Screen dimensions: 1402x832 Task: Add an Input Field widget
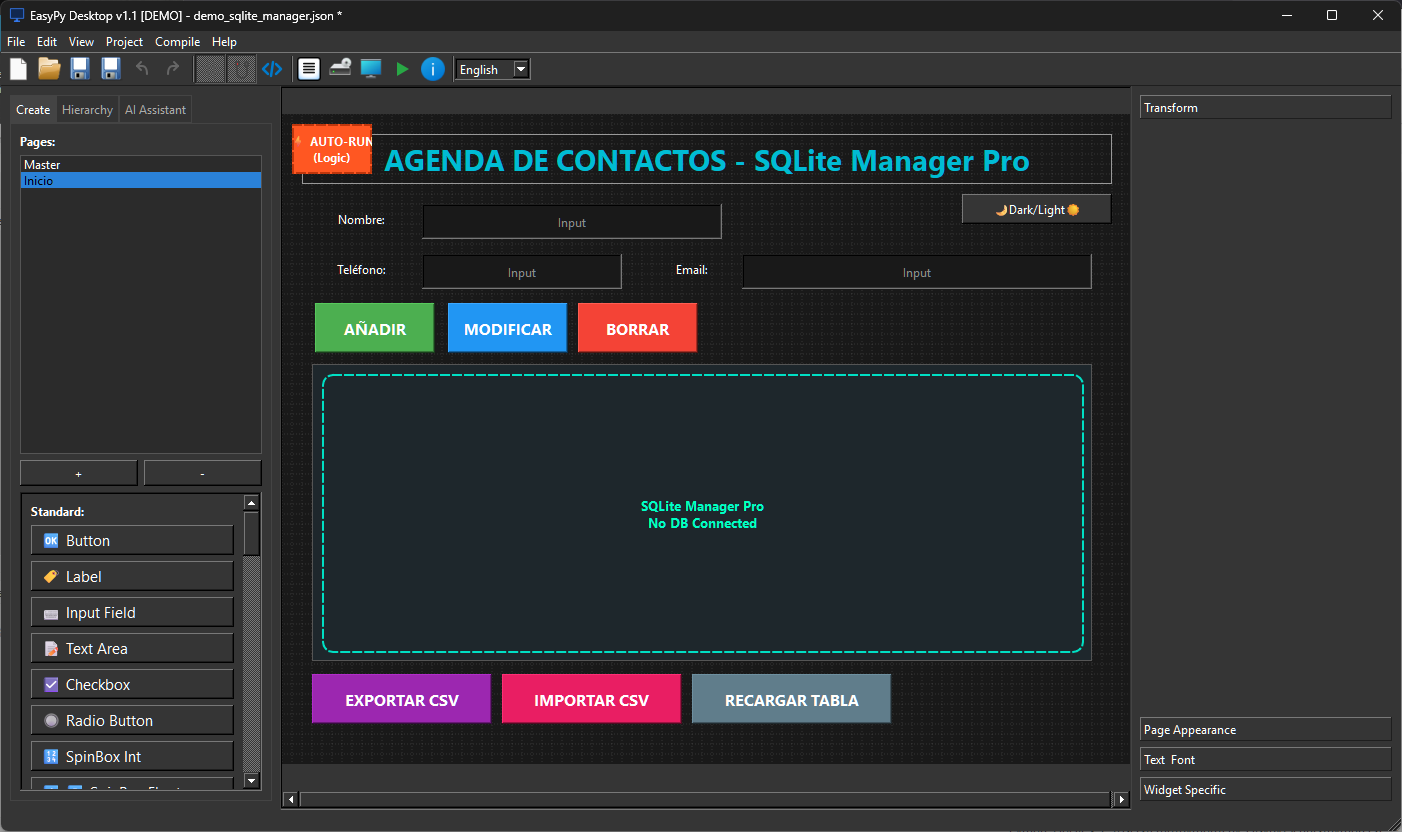[132, 612]
